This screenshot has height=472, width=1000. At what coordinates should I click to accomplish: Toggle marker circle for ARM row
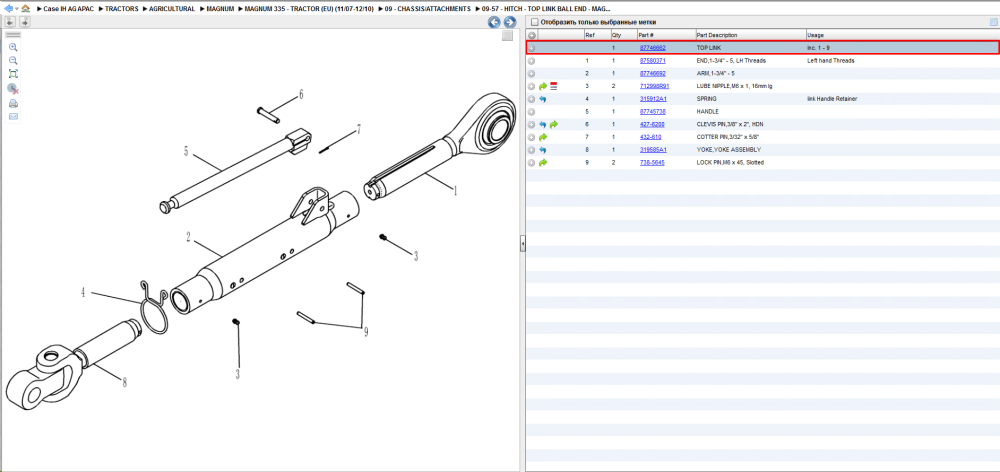[532, 73]
